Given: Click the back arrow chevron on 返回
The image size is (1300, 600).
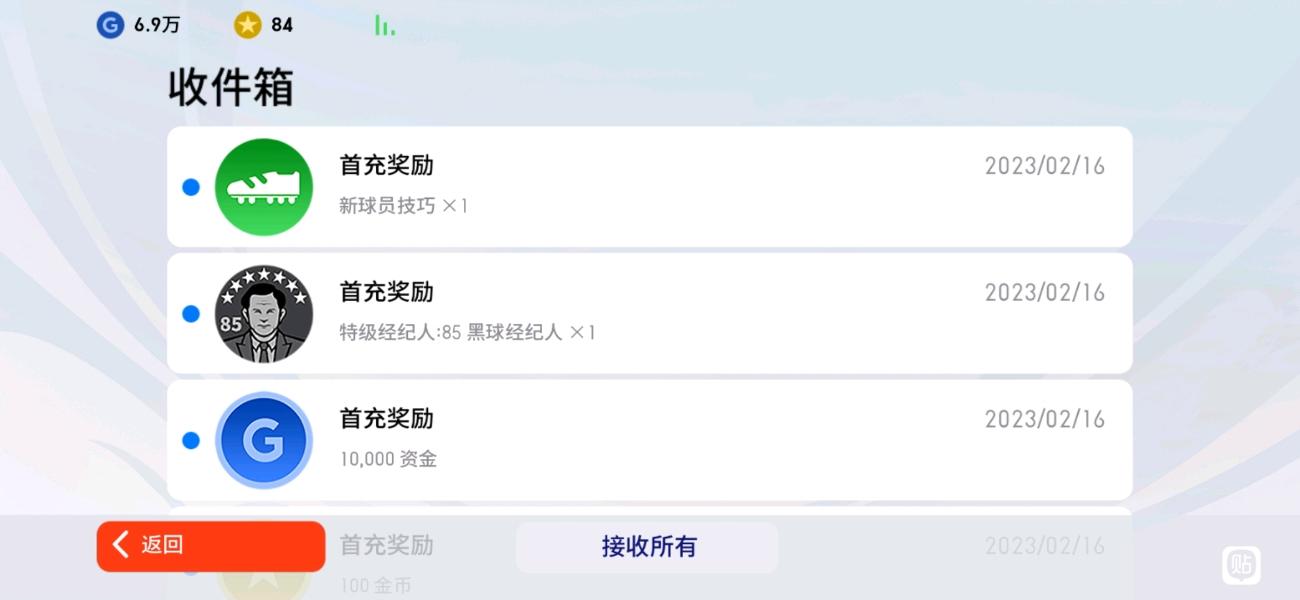Looking at the screenshot, I should pos(121,545).
